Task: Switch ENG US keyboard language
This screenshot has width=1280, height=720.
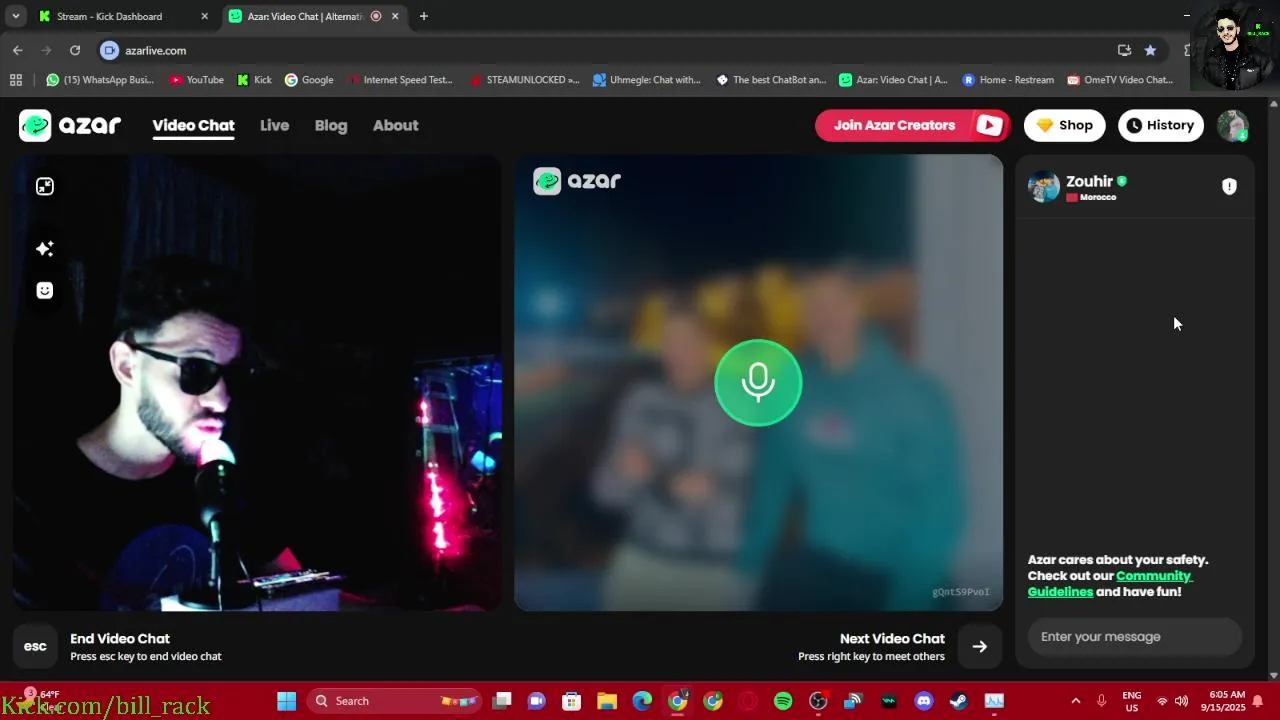Action: click(x=1132, y=701)
